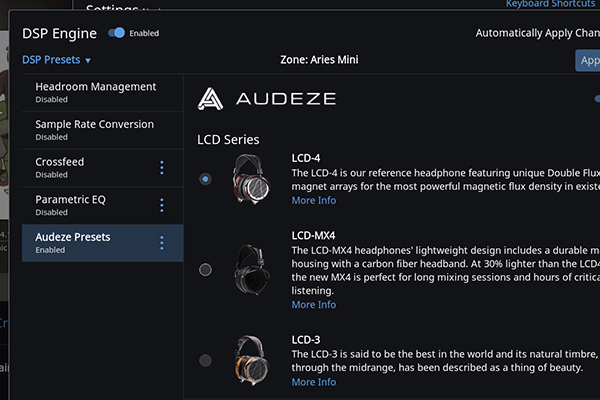Open the Keyboard Shortcuts link
The height and width of the screenshot is (400, 600).
pyautogui.click(x=552, y=4)
